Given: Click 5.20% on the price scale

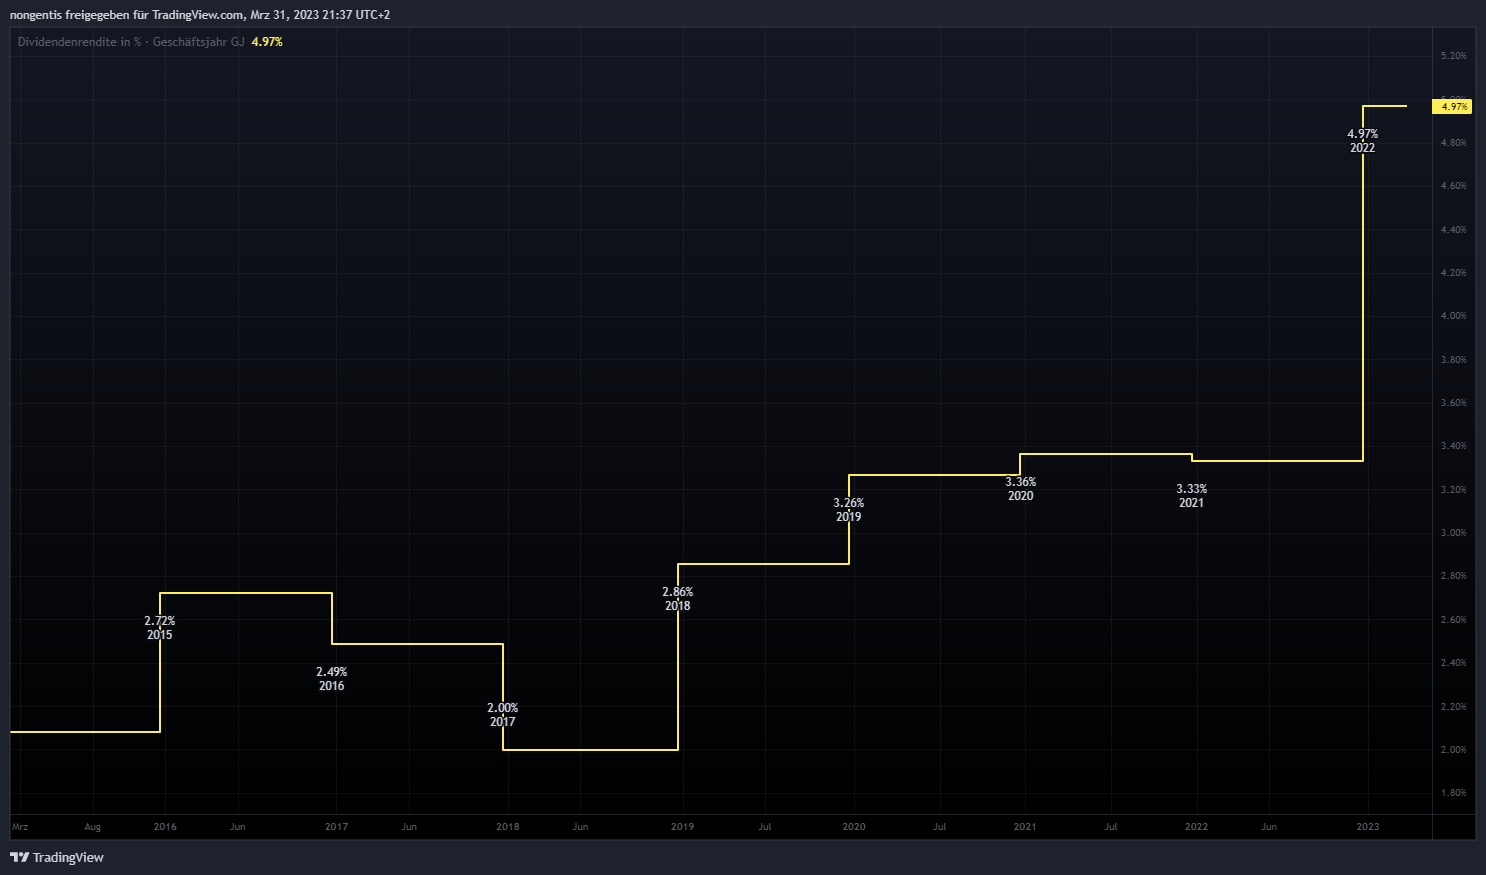Looking at the screenshot, I should (x=1453, y=56).
